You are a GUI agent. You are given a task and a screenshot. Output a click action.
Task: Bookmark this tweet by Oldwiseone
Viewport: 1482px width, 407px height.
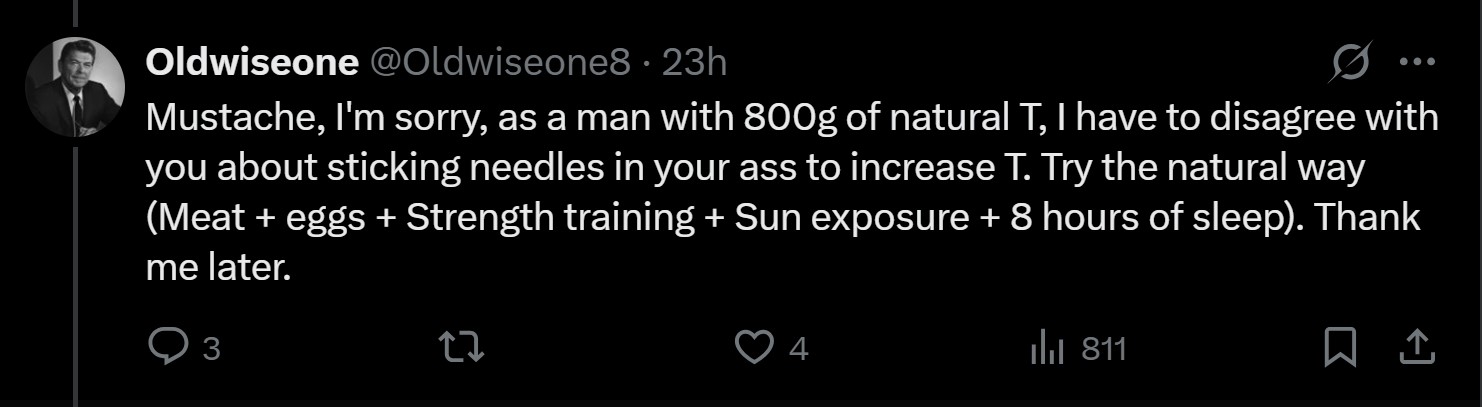[x=1340, y=347]
